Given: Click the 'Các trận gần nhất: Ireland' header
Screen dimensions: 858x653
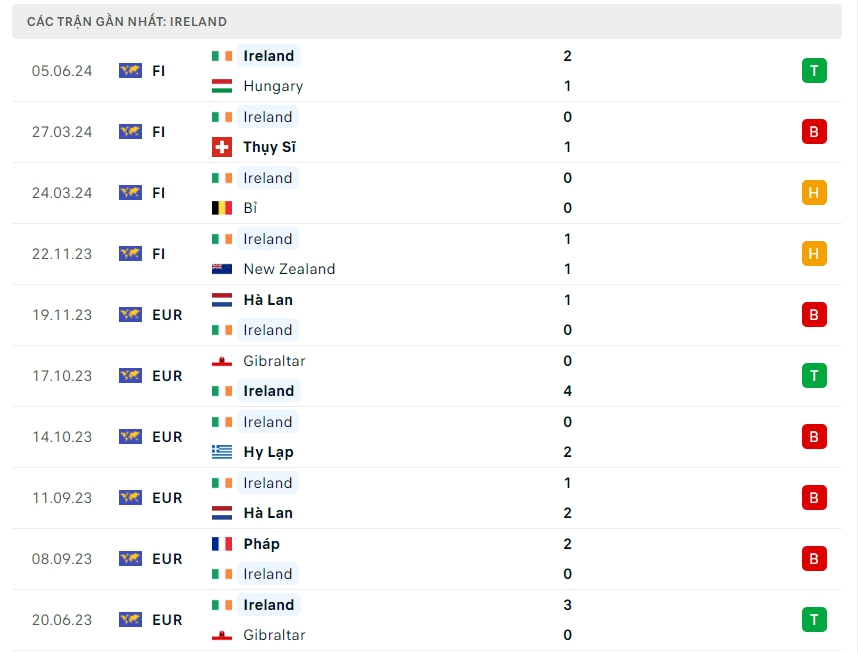Looking at the screenshot, I should 127,21.
